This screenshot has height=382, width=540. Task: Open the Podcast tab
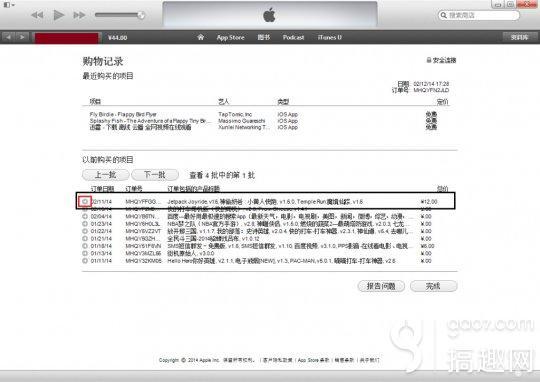click(293, 37)
